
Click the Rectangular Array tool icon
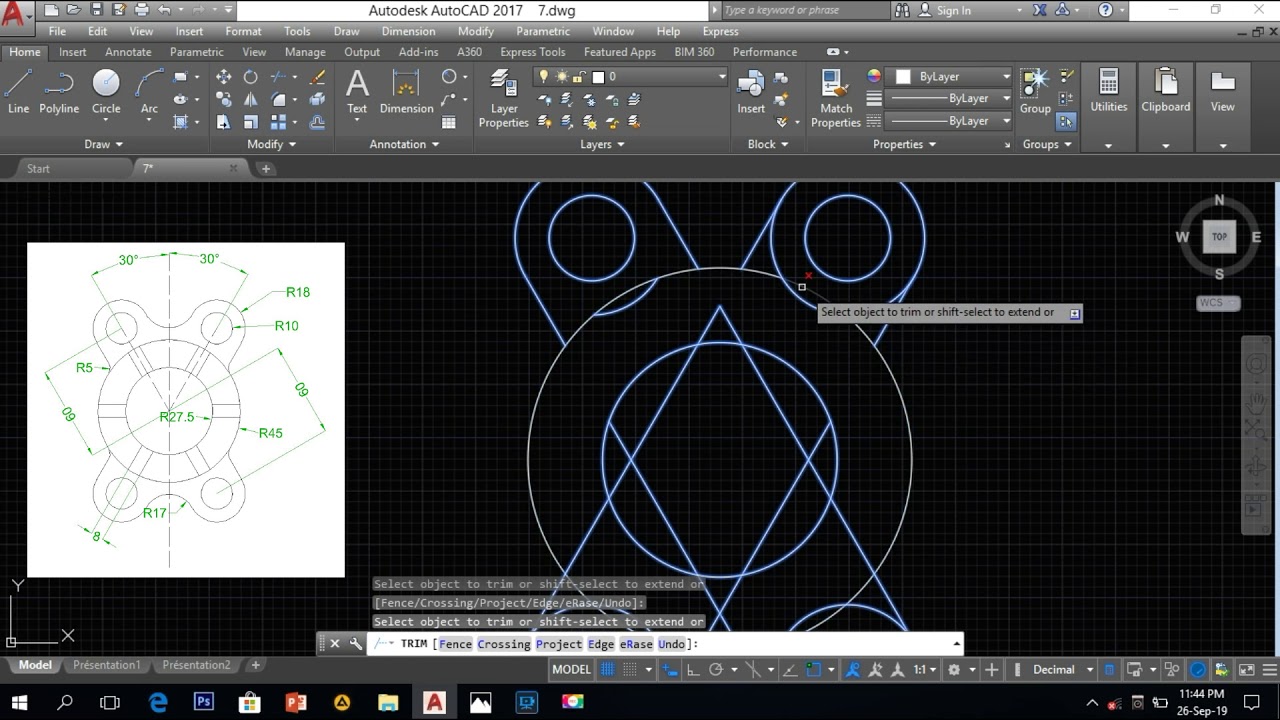pyautogui.click(x=279, y=122)
